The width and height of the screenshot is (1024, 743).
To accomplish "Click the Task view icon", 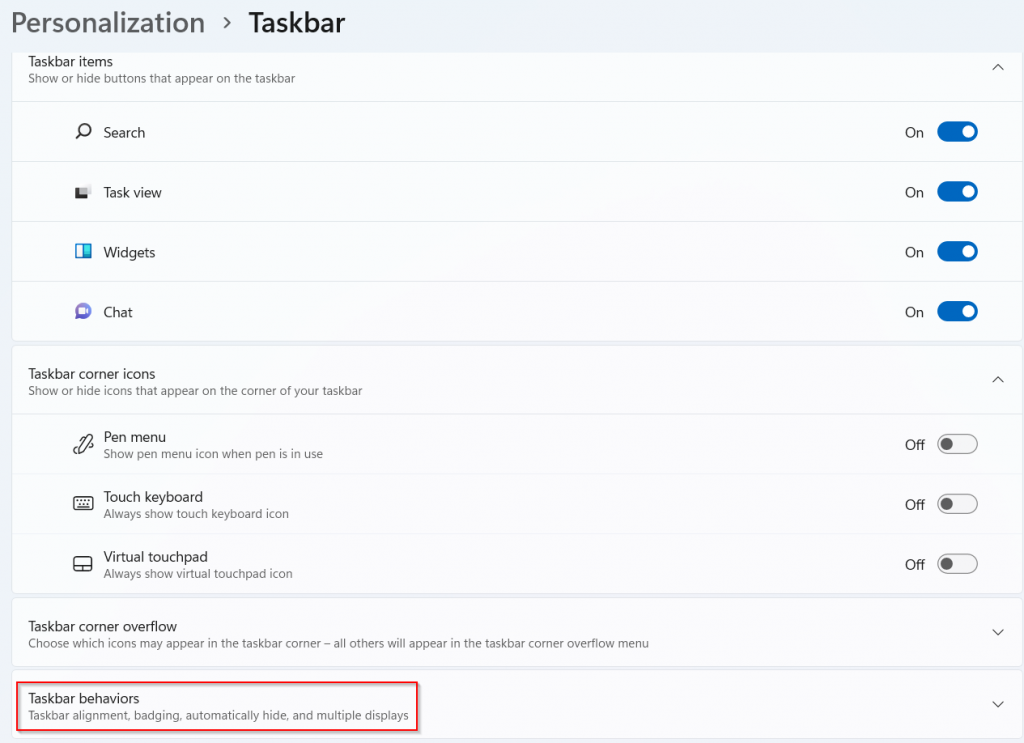I will pos(82,193).
